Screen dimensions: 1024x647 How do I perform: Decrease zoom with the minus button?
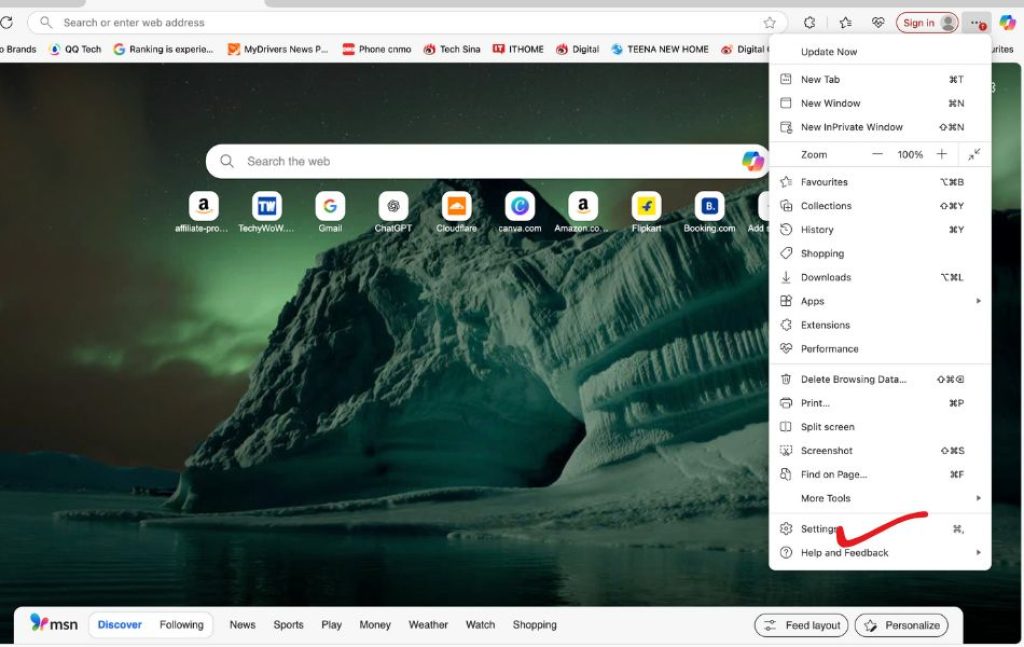(x=877, y=154)
